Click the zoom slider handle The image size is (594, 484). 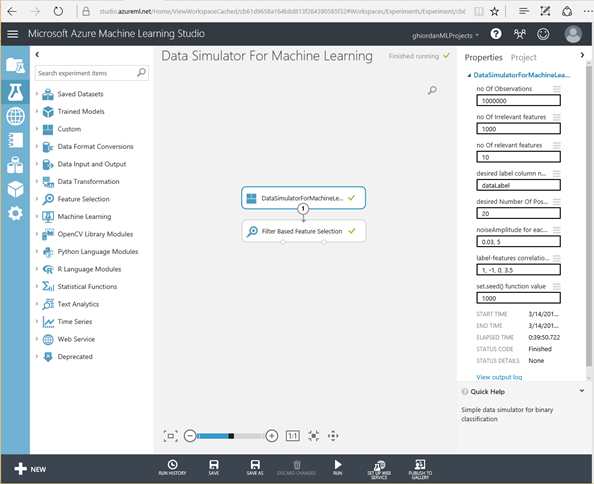pos(231,436)
